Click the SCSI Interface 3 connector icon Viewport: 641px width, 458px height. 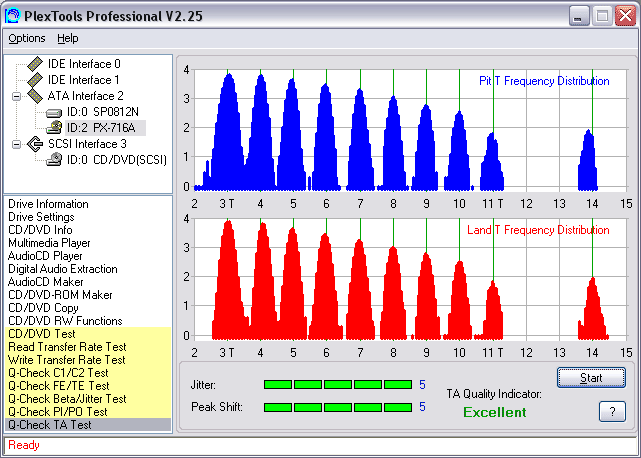coord(35,144)
